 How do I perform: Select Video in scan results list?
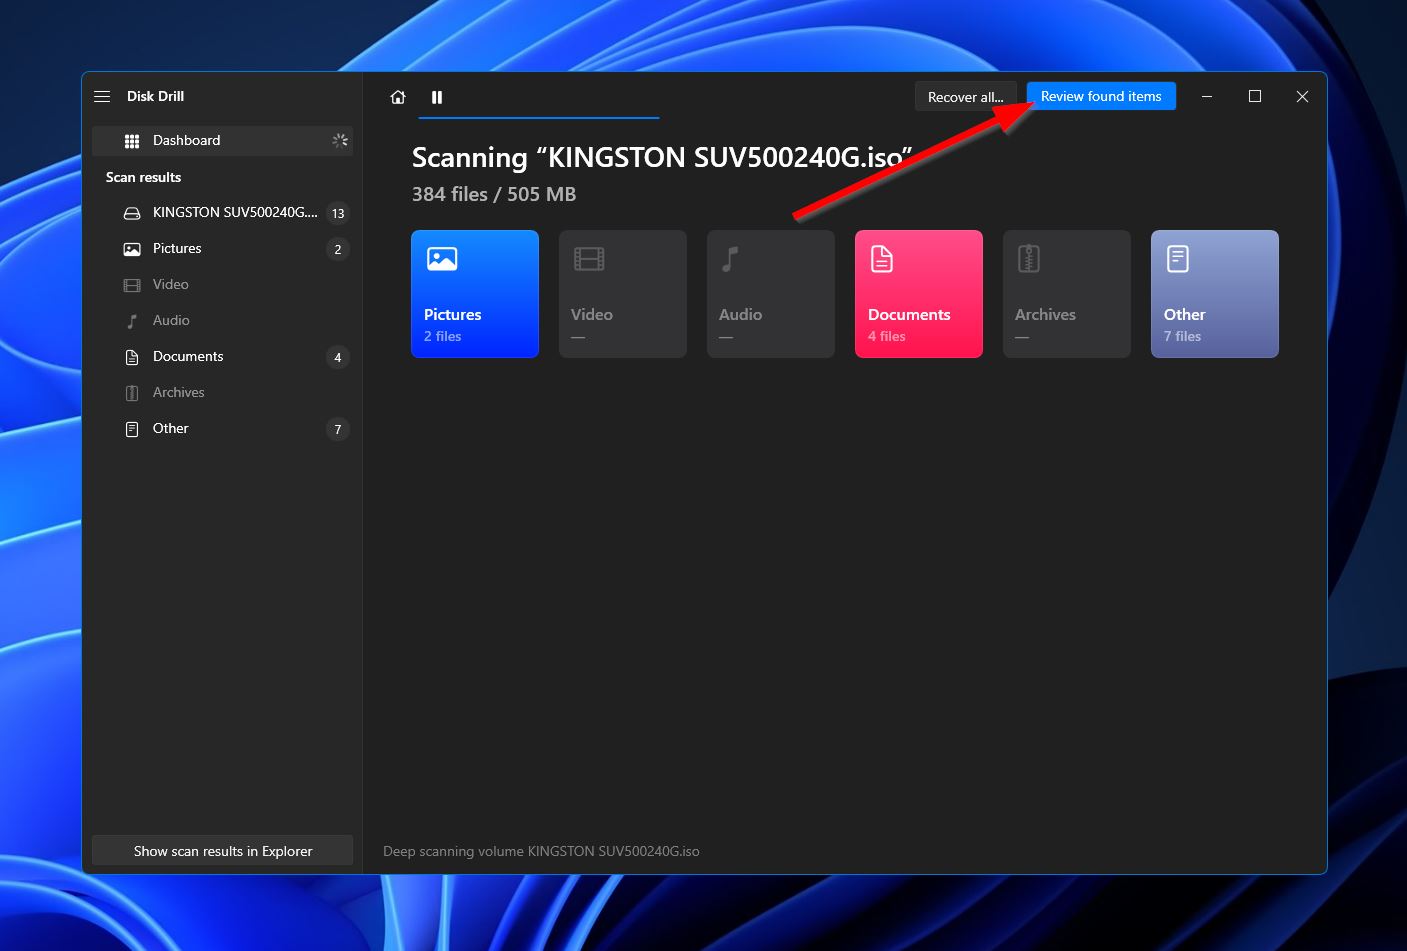[222, 285]
